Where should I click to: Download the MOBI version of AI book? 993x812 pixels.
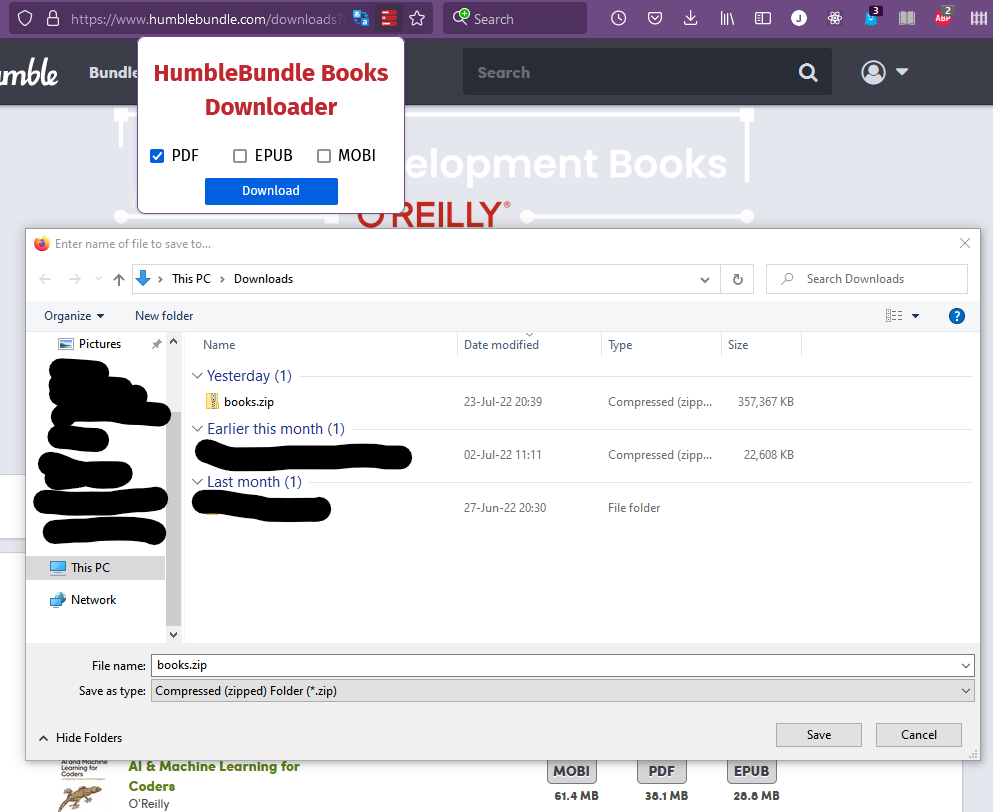(572, 771)
